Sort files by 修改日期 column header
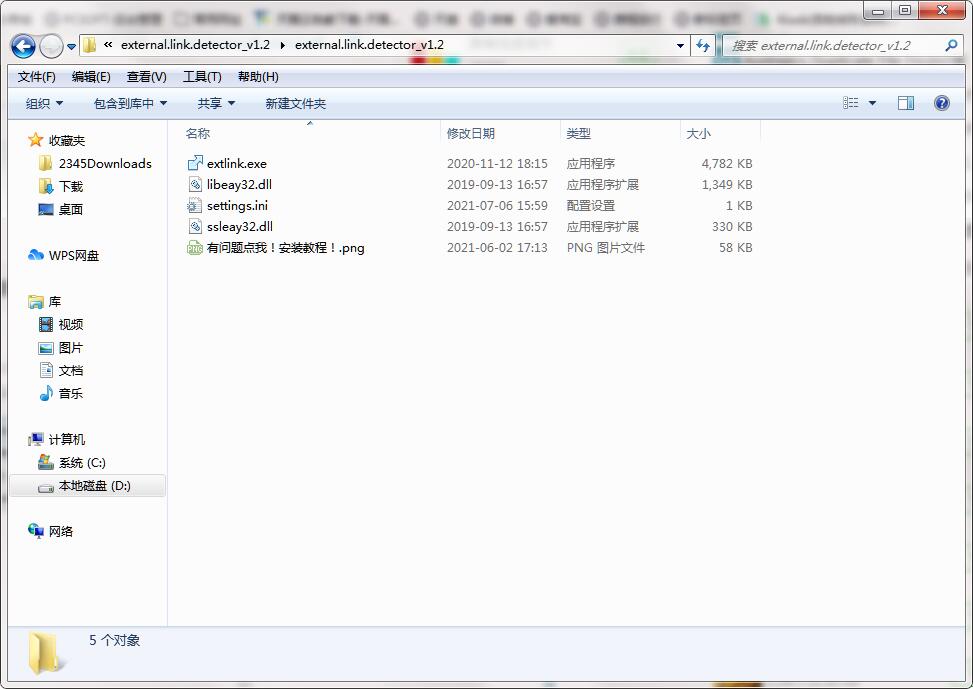Viewport: 973px width, 689px height. [471, 133]
